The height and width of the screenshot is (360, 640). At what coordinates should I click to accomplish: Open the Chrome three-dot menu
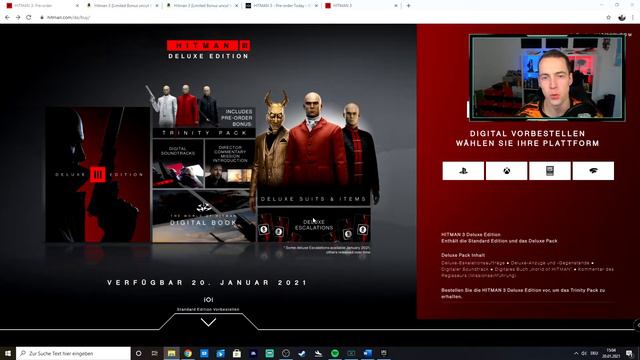click(633, 18)
